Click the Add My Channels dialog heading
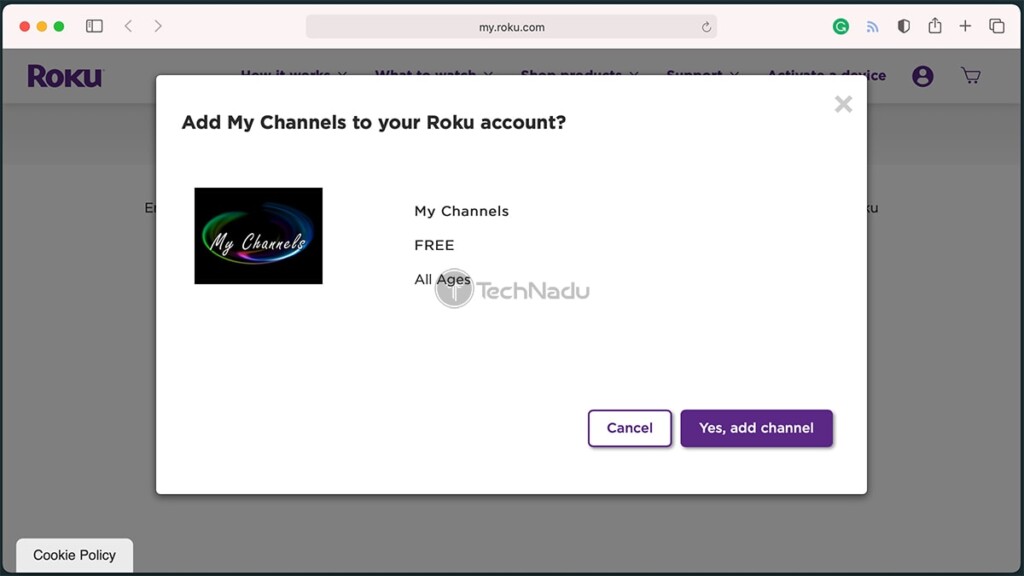The image size is (1024, 576). [374, 122]
